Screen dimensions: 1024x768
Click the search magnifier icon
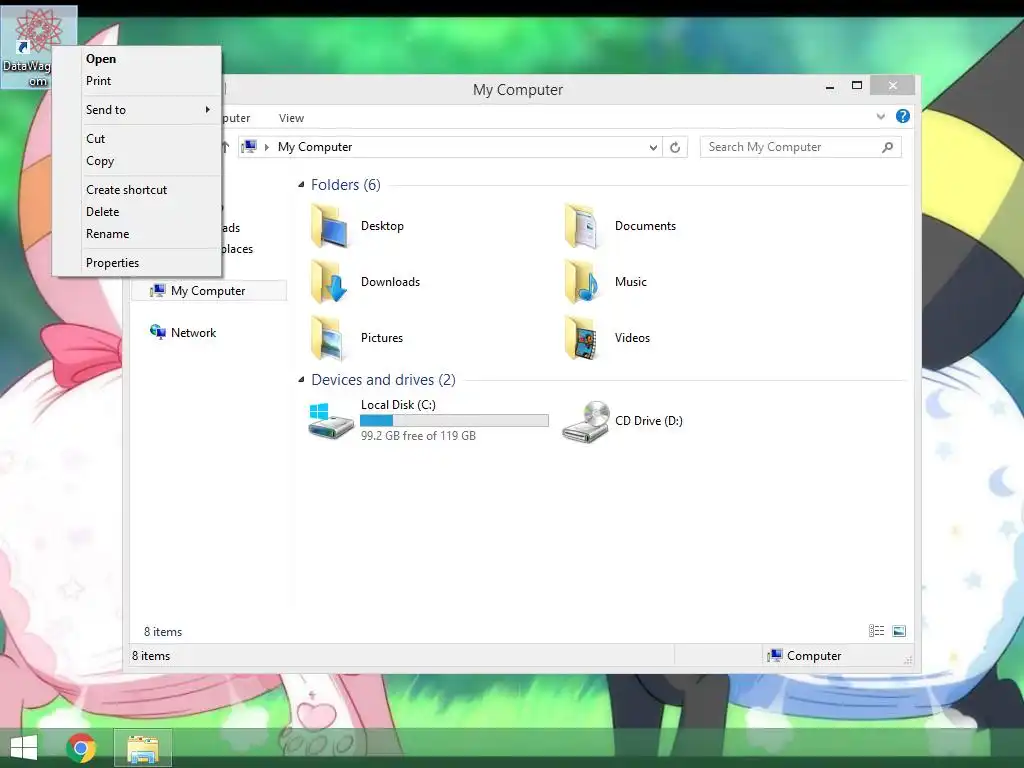coord(887,148)
